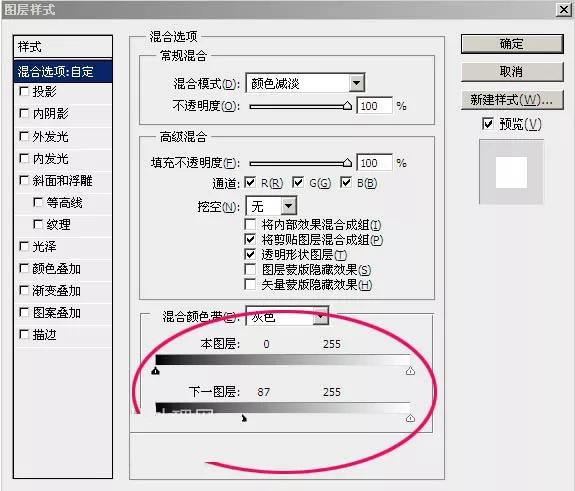Enable the 纹理 checkbox
The image size is (575, 491).
click(x=38, y=224)
